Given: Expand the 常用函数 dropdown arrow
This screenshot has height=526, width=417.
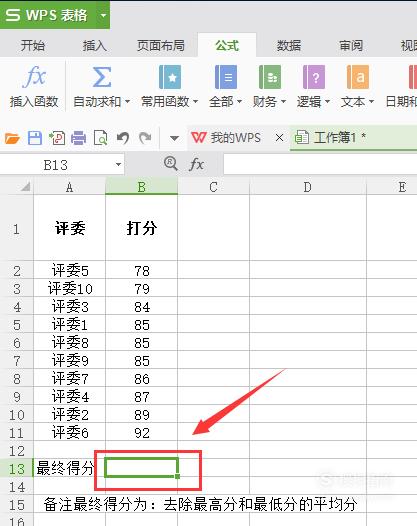Looking at the screenshot, I should [x=196, y=101].
